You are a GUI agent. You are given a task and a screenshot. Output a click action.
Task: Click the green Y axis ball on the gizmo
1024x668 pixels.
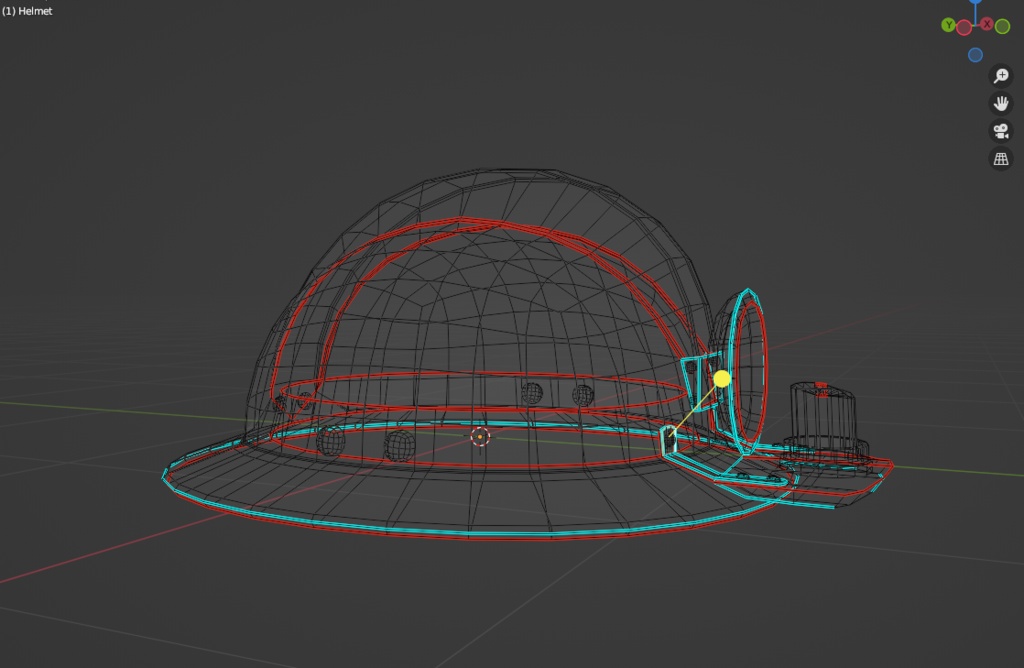pos(948,26)
